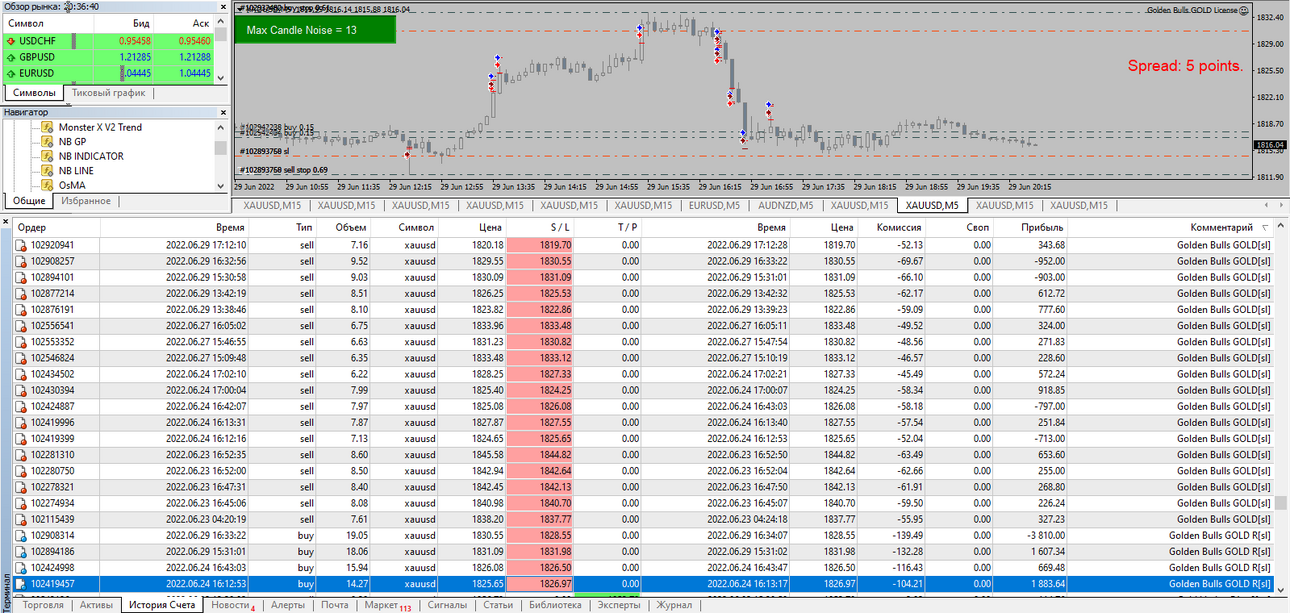Viewport: 1290px width, 613px height.
Task: Close the Terminal panel
Action: (5, 224)
